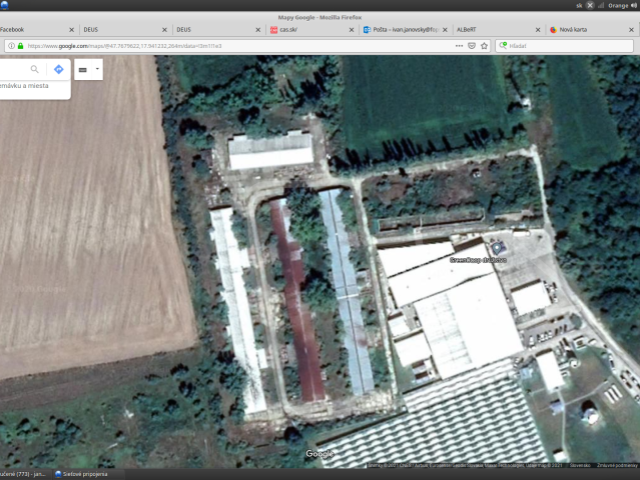Click the snímku a miesta search text
Image resolution: width=640 pixels, height=480 pixels.
24,86
